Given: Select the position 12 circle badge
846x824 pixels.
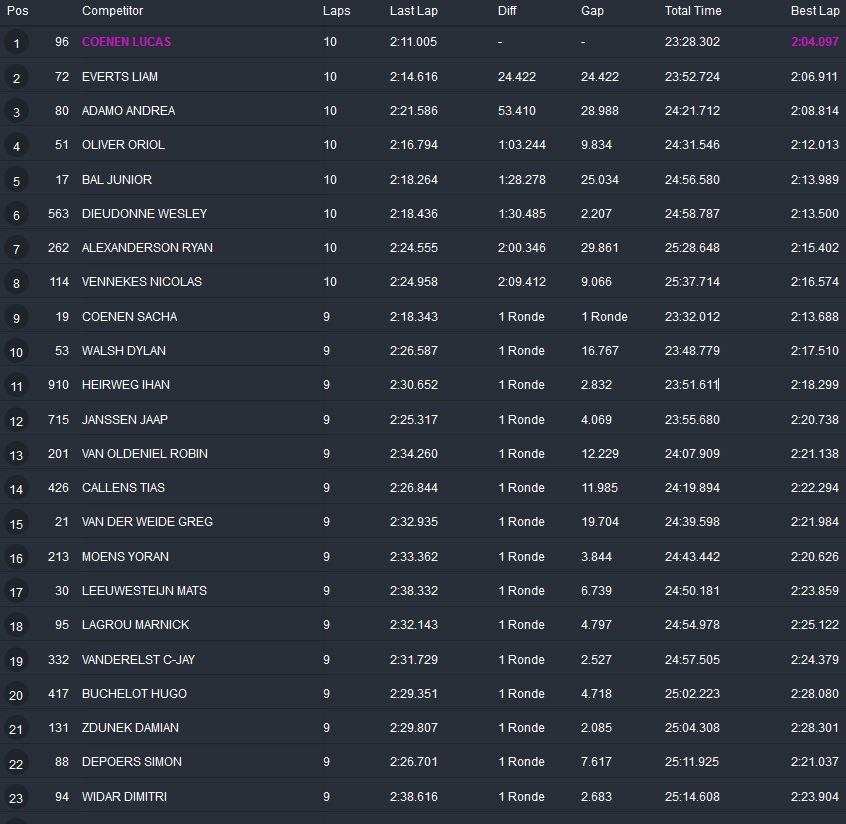Looking at the screenshot, I should tap(16, 421).
